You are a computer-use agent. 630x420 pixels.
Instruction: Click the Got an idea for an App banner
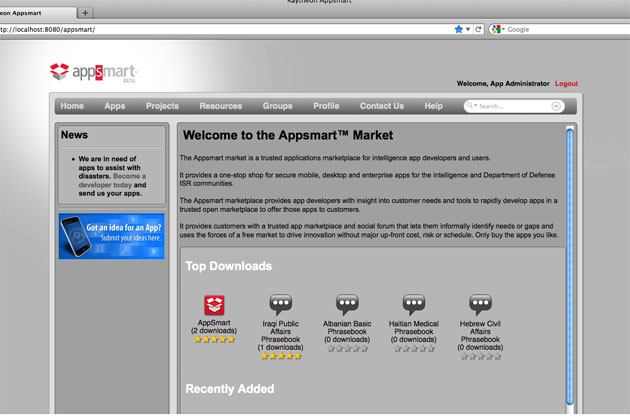pyautogui.click(x=112, y=236)
